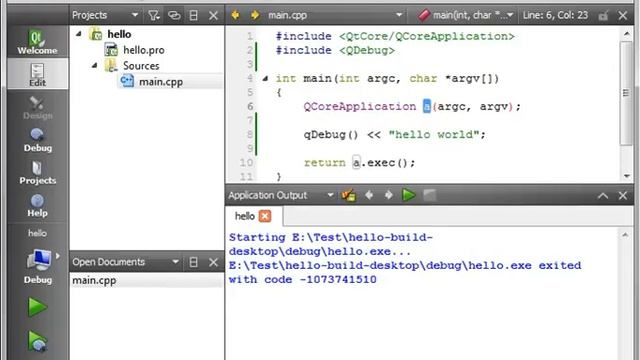640x360 pixels.
Task: Close the Open Documents panel
Action: (x=213, y=262)
